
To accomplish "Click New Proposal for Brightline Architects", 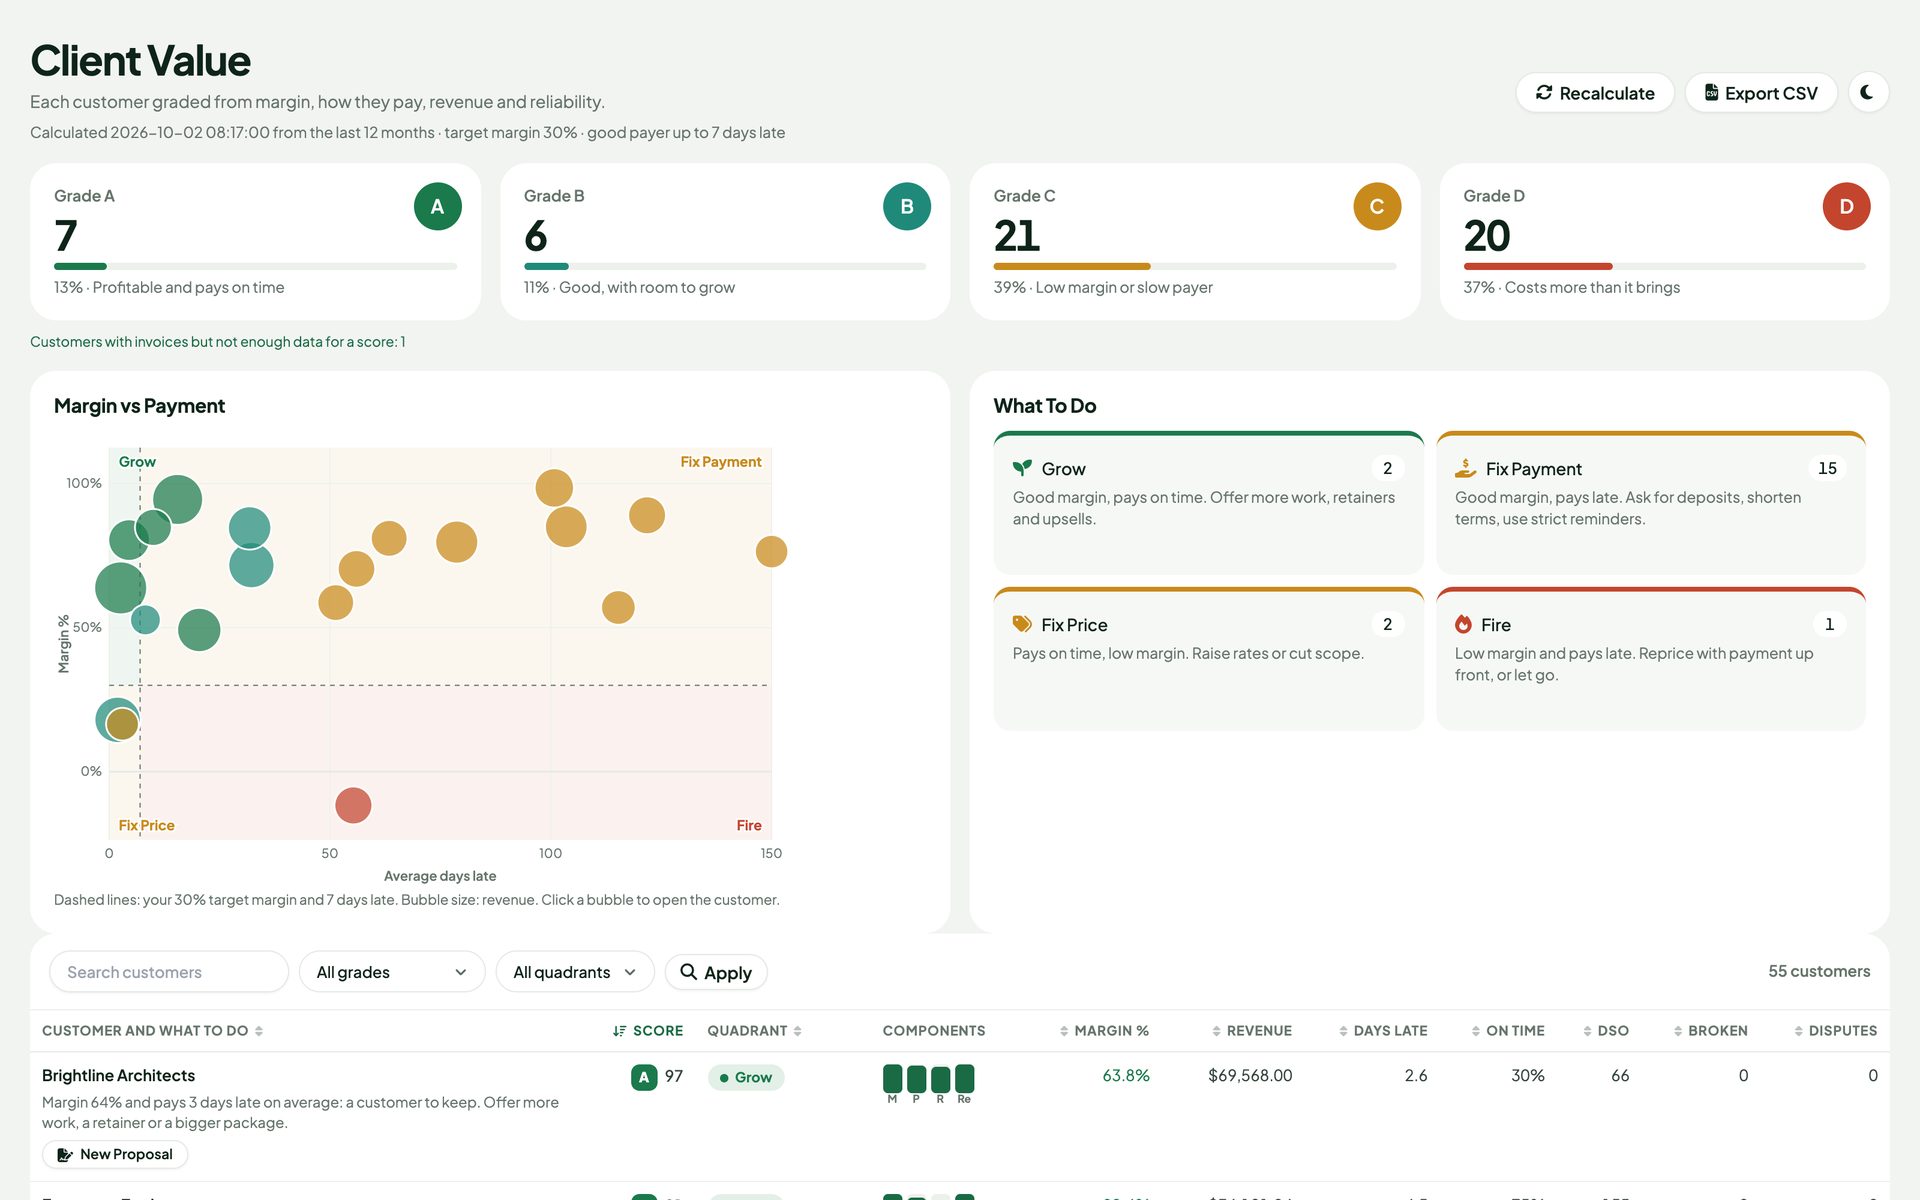I will click(115, 1154).
